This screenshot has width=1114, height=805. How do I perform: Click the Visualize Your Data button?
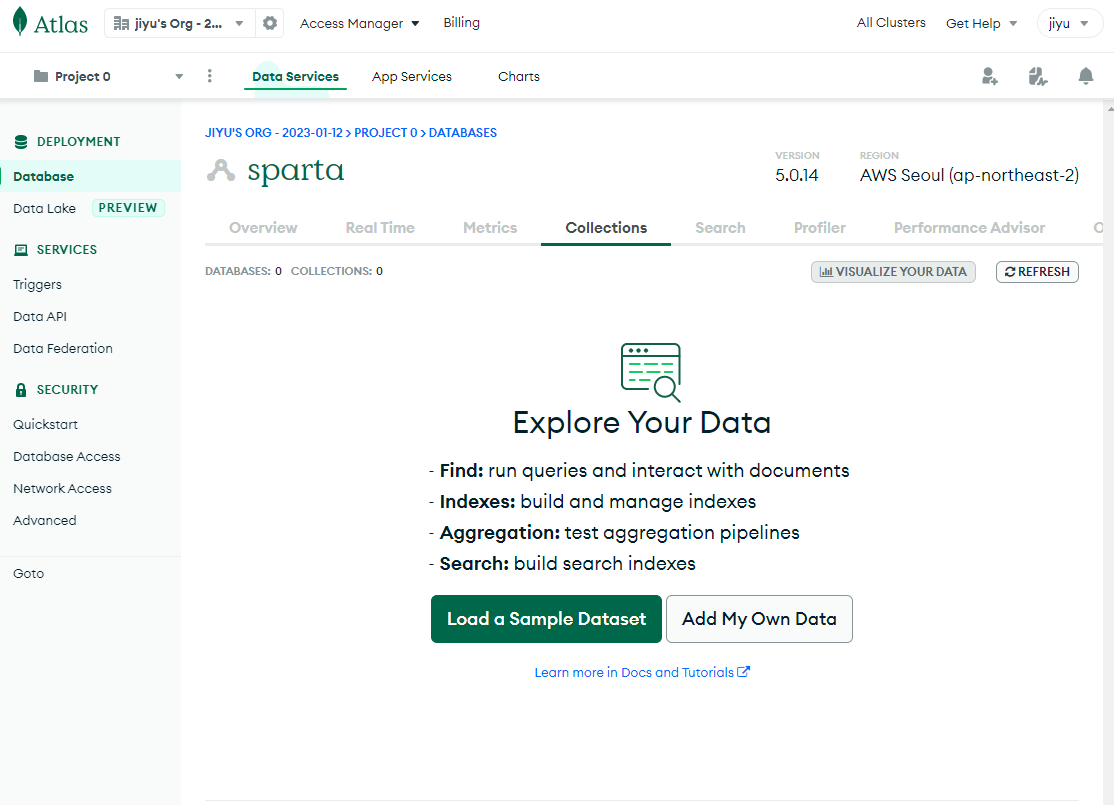[x=893, y=271]
